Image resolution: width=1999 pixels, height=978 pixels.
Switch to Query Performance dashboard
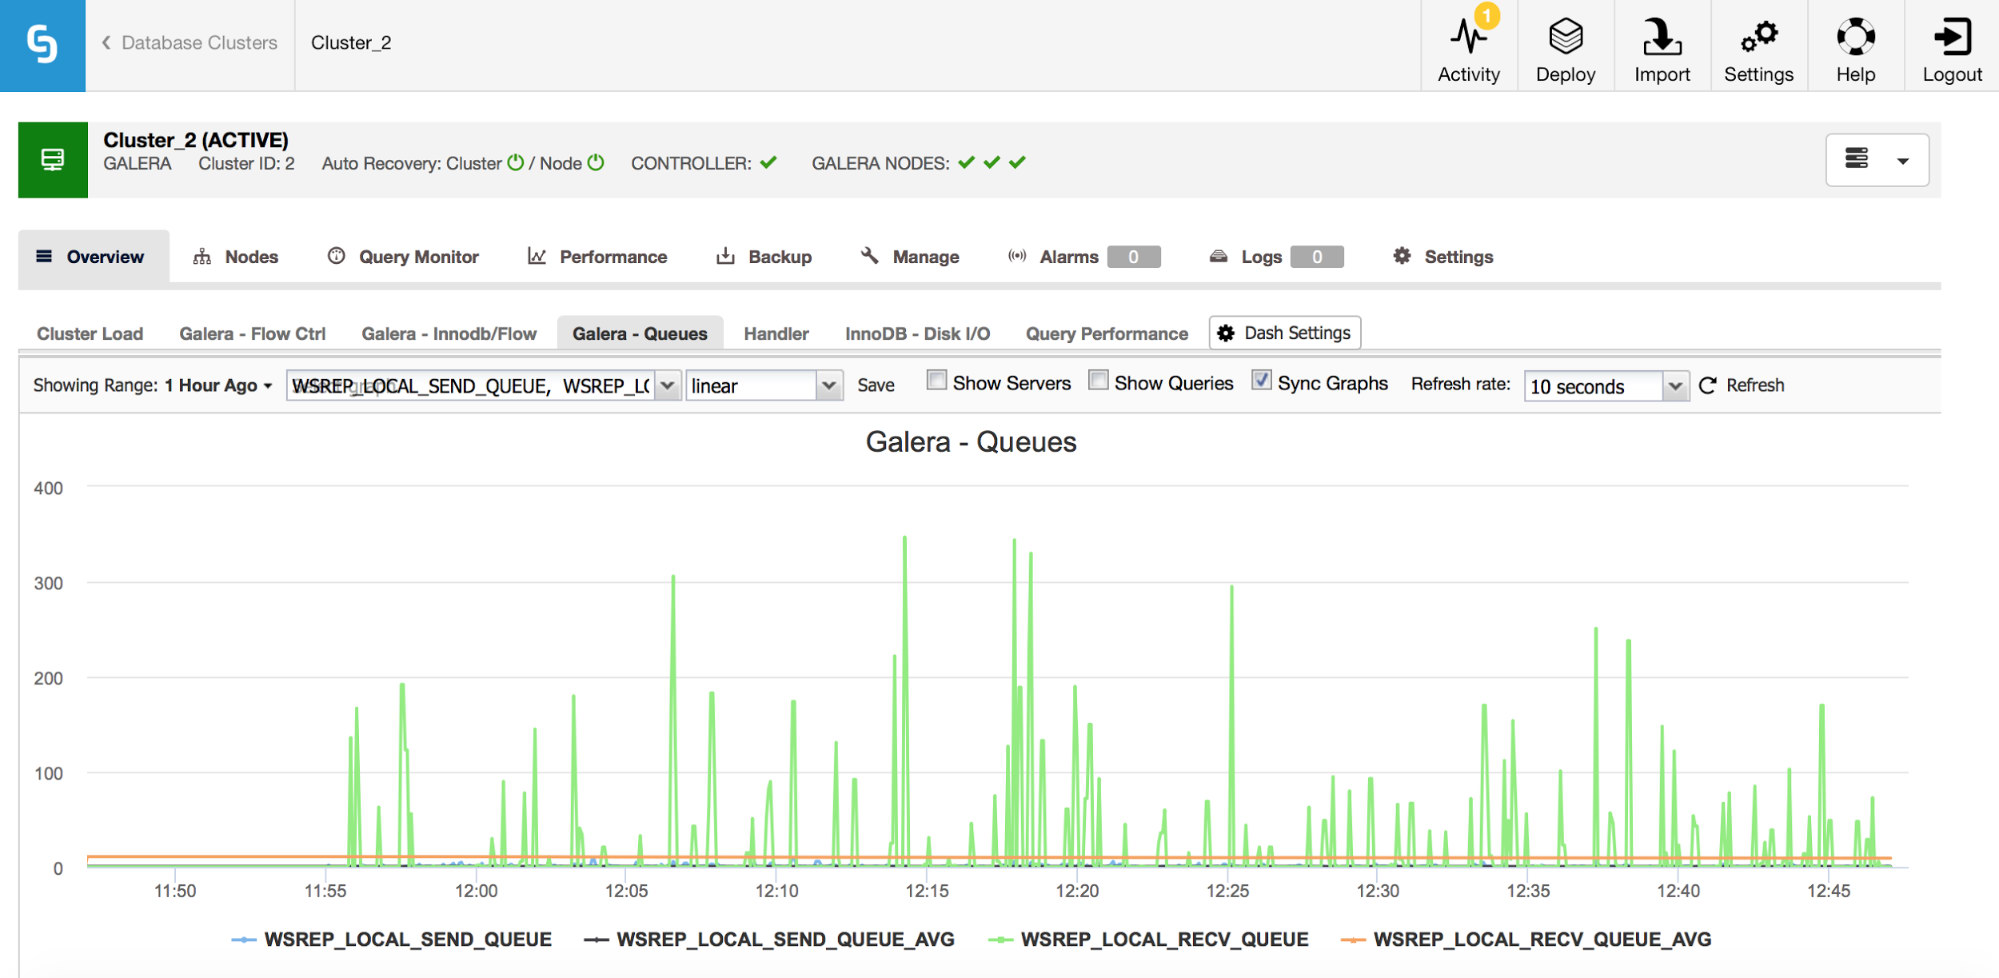click(x=1107, y=334)
